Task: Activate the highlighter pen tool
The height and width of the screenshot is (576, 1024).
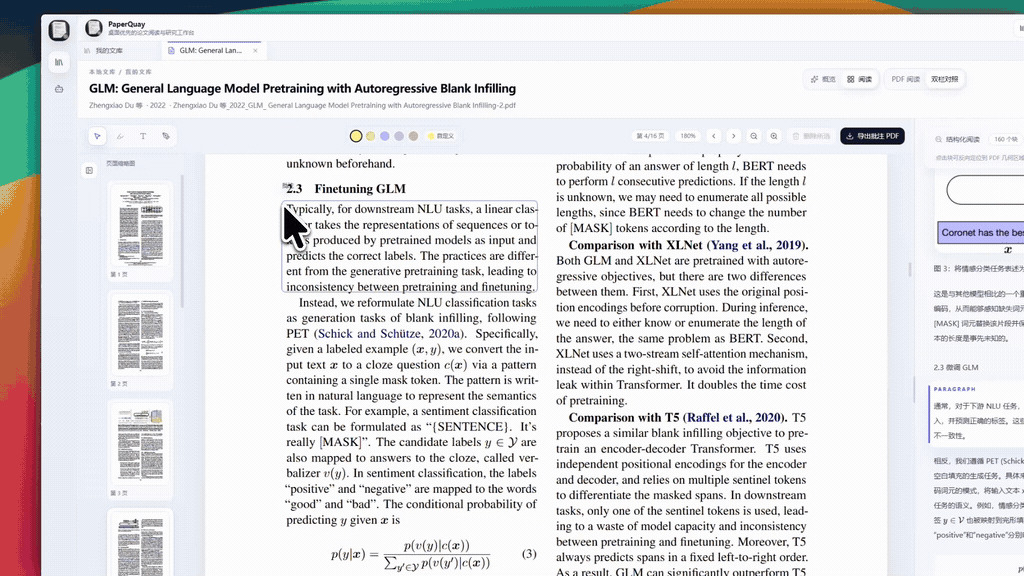Action: click(120, 136)
